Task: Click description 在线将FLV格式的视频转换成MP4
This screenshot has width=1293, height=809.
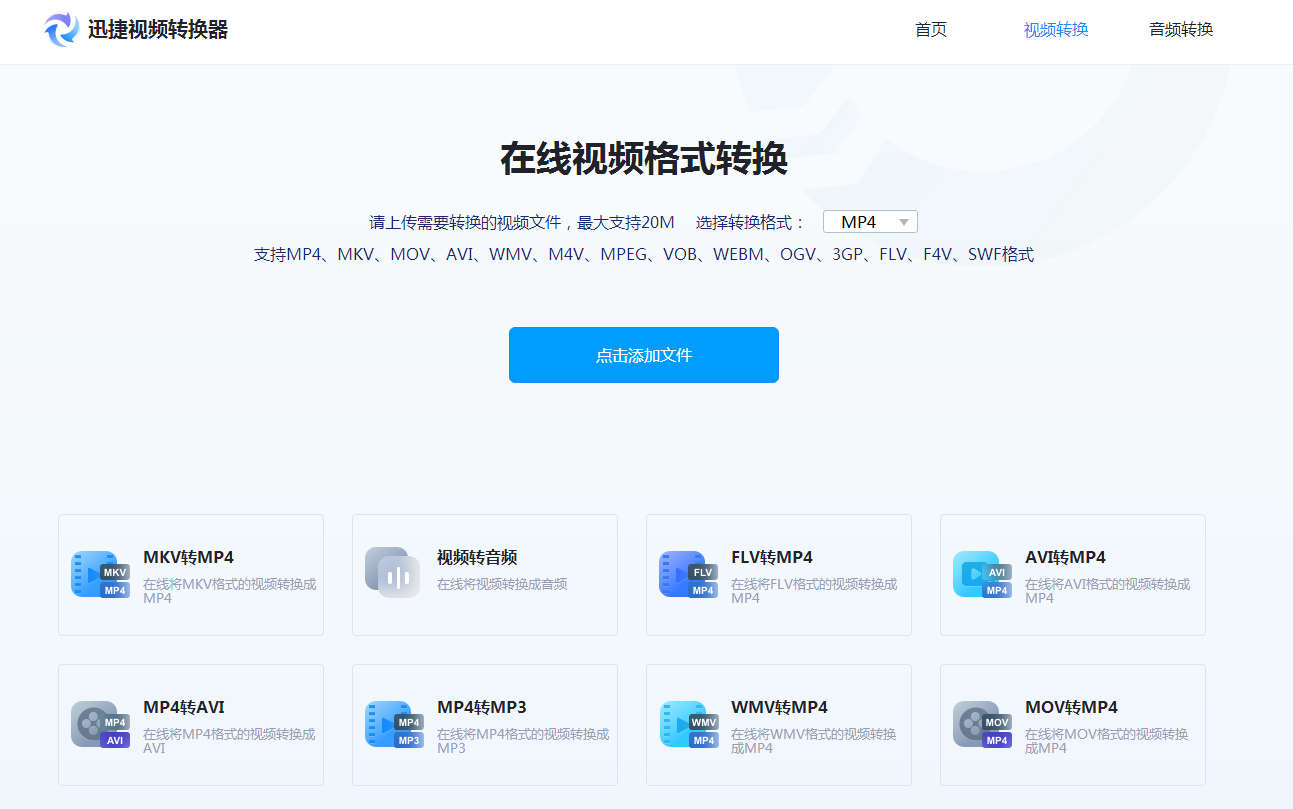Action: (814, 591)
